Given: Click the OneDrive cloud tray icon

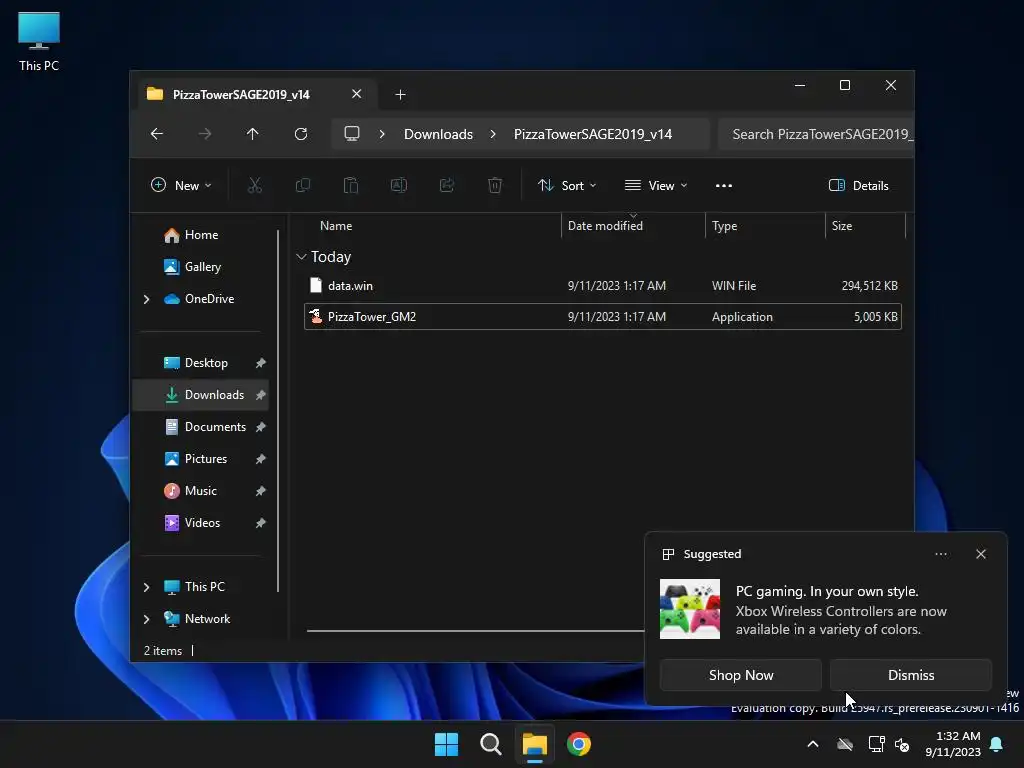Looking at the screenshot, I should [x=845, y=744].
